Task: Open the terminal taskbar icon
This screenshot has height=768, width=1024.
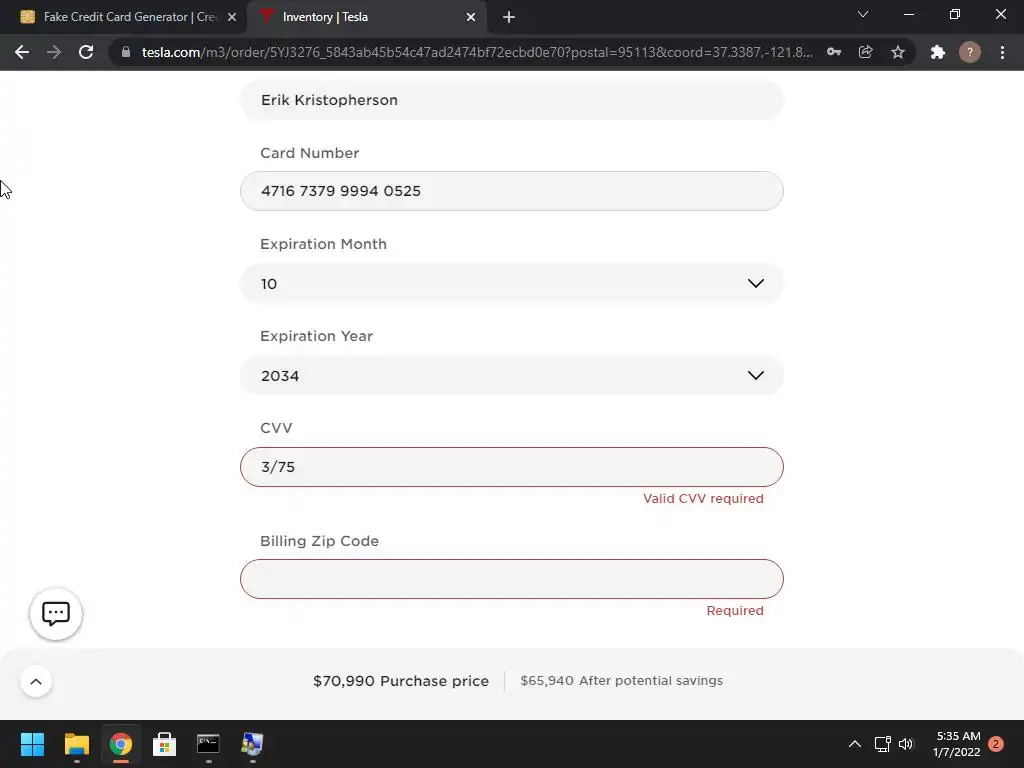Action: 208,744
